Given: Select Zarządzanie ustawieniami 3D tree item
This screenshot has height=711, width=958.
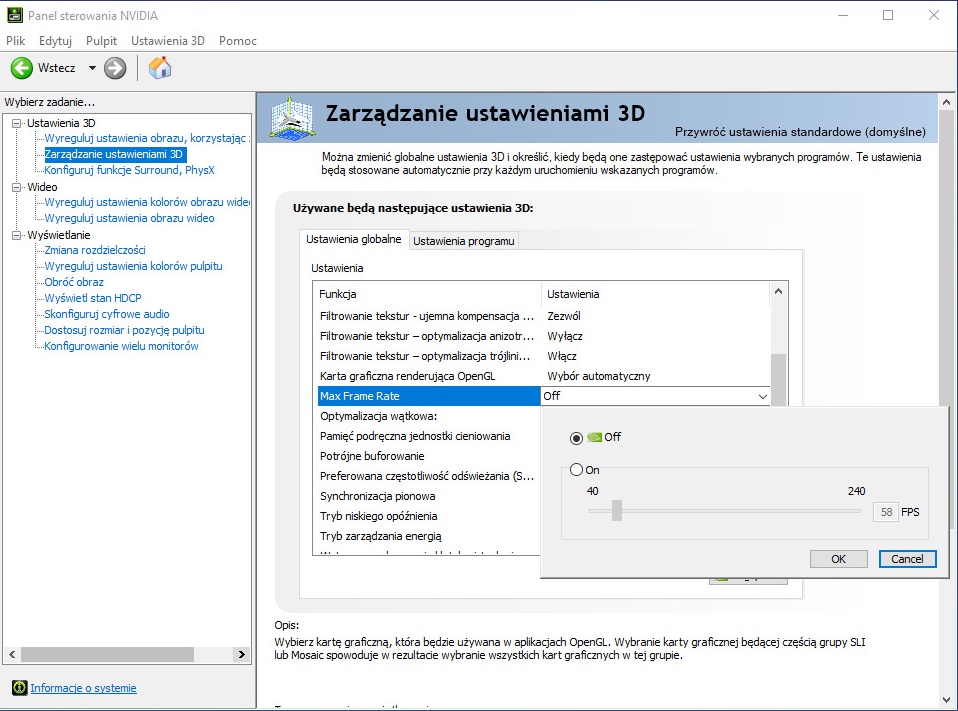Looking at the screenshot, I should coord(115,154).
